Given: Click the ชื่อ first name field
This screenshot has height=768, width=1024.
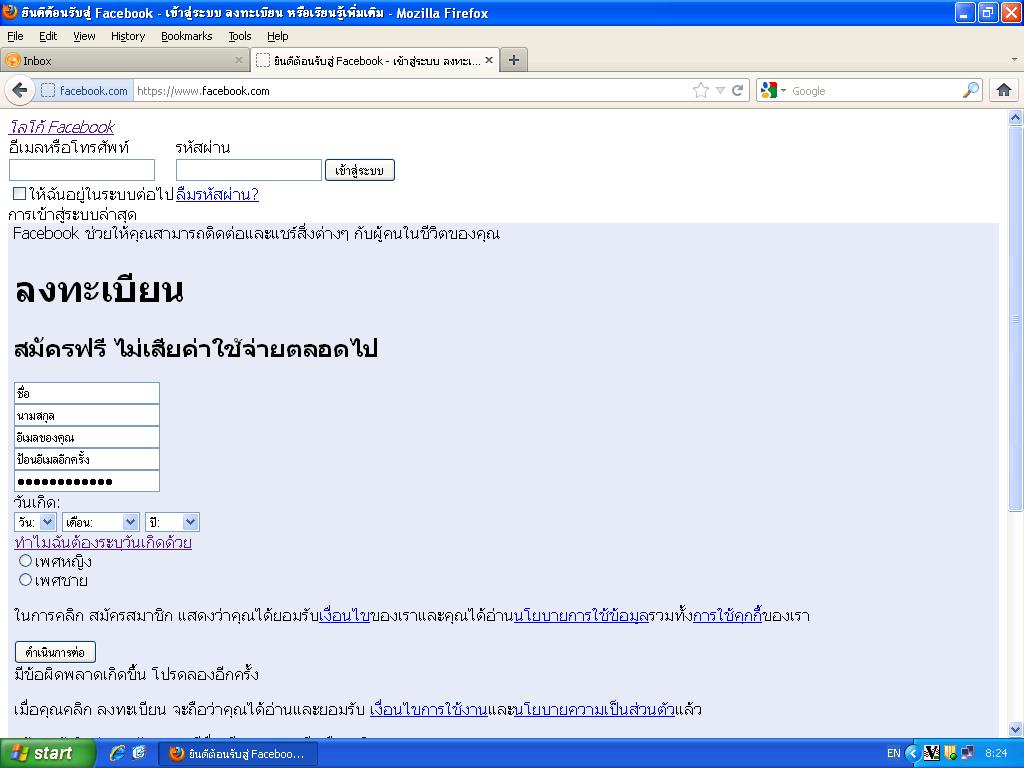Looking at the screenshot, I should pos(87,393).
